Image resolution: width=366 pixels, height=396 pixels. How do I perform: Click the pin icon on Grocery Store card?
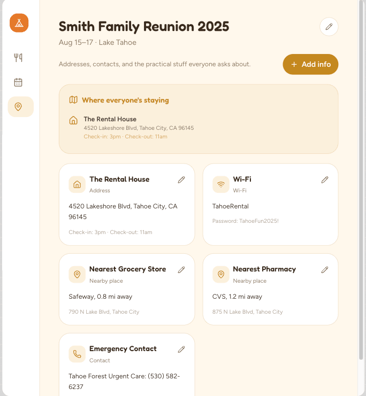77,274
